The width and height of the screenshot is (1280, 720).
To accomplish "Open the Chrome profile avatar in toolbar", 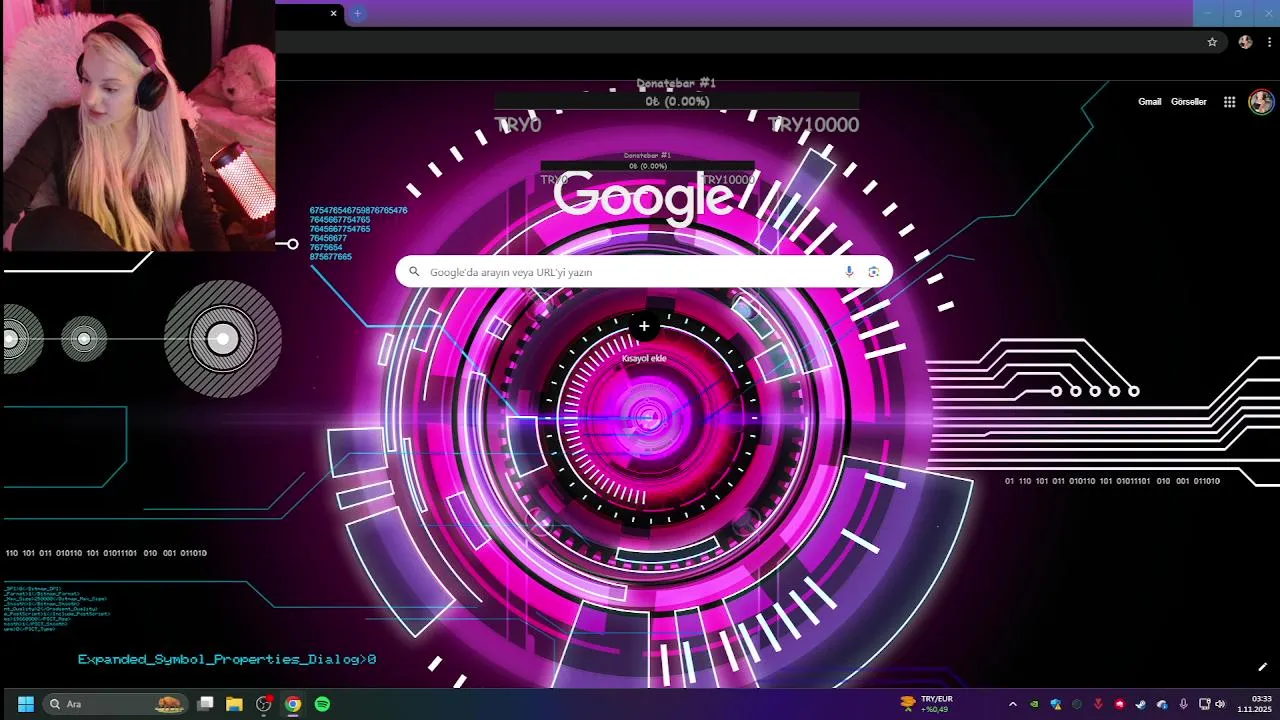I will (1245, 42).
